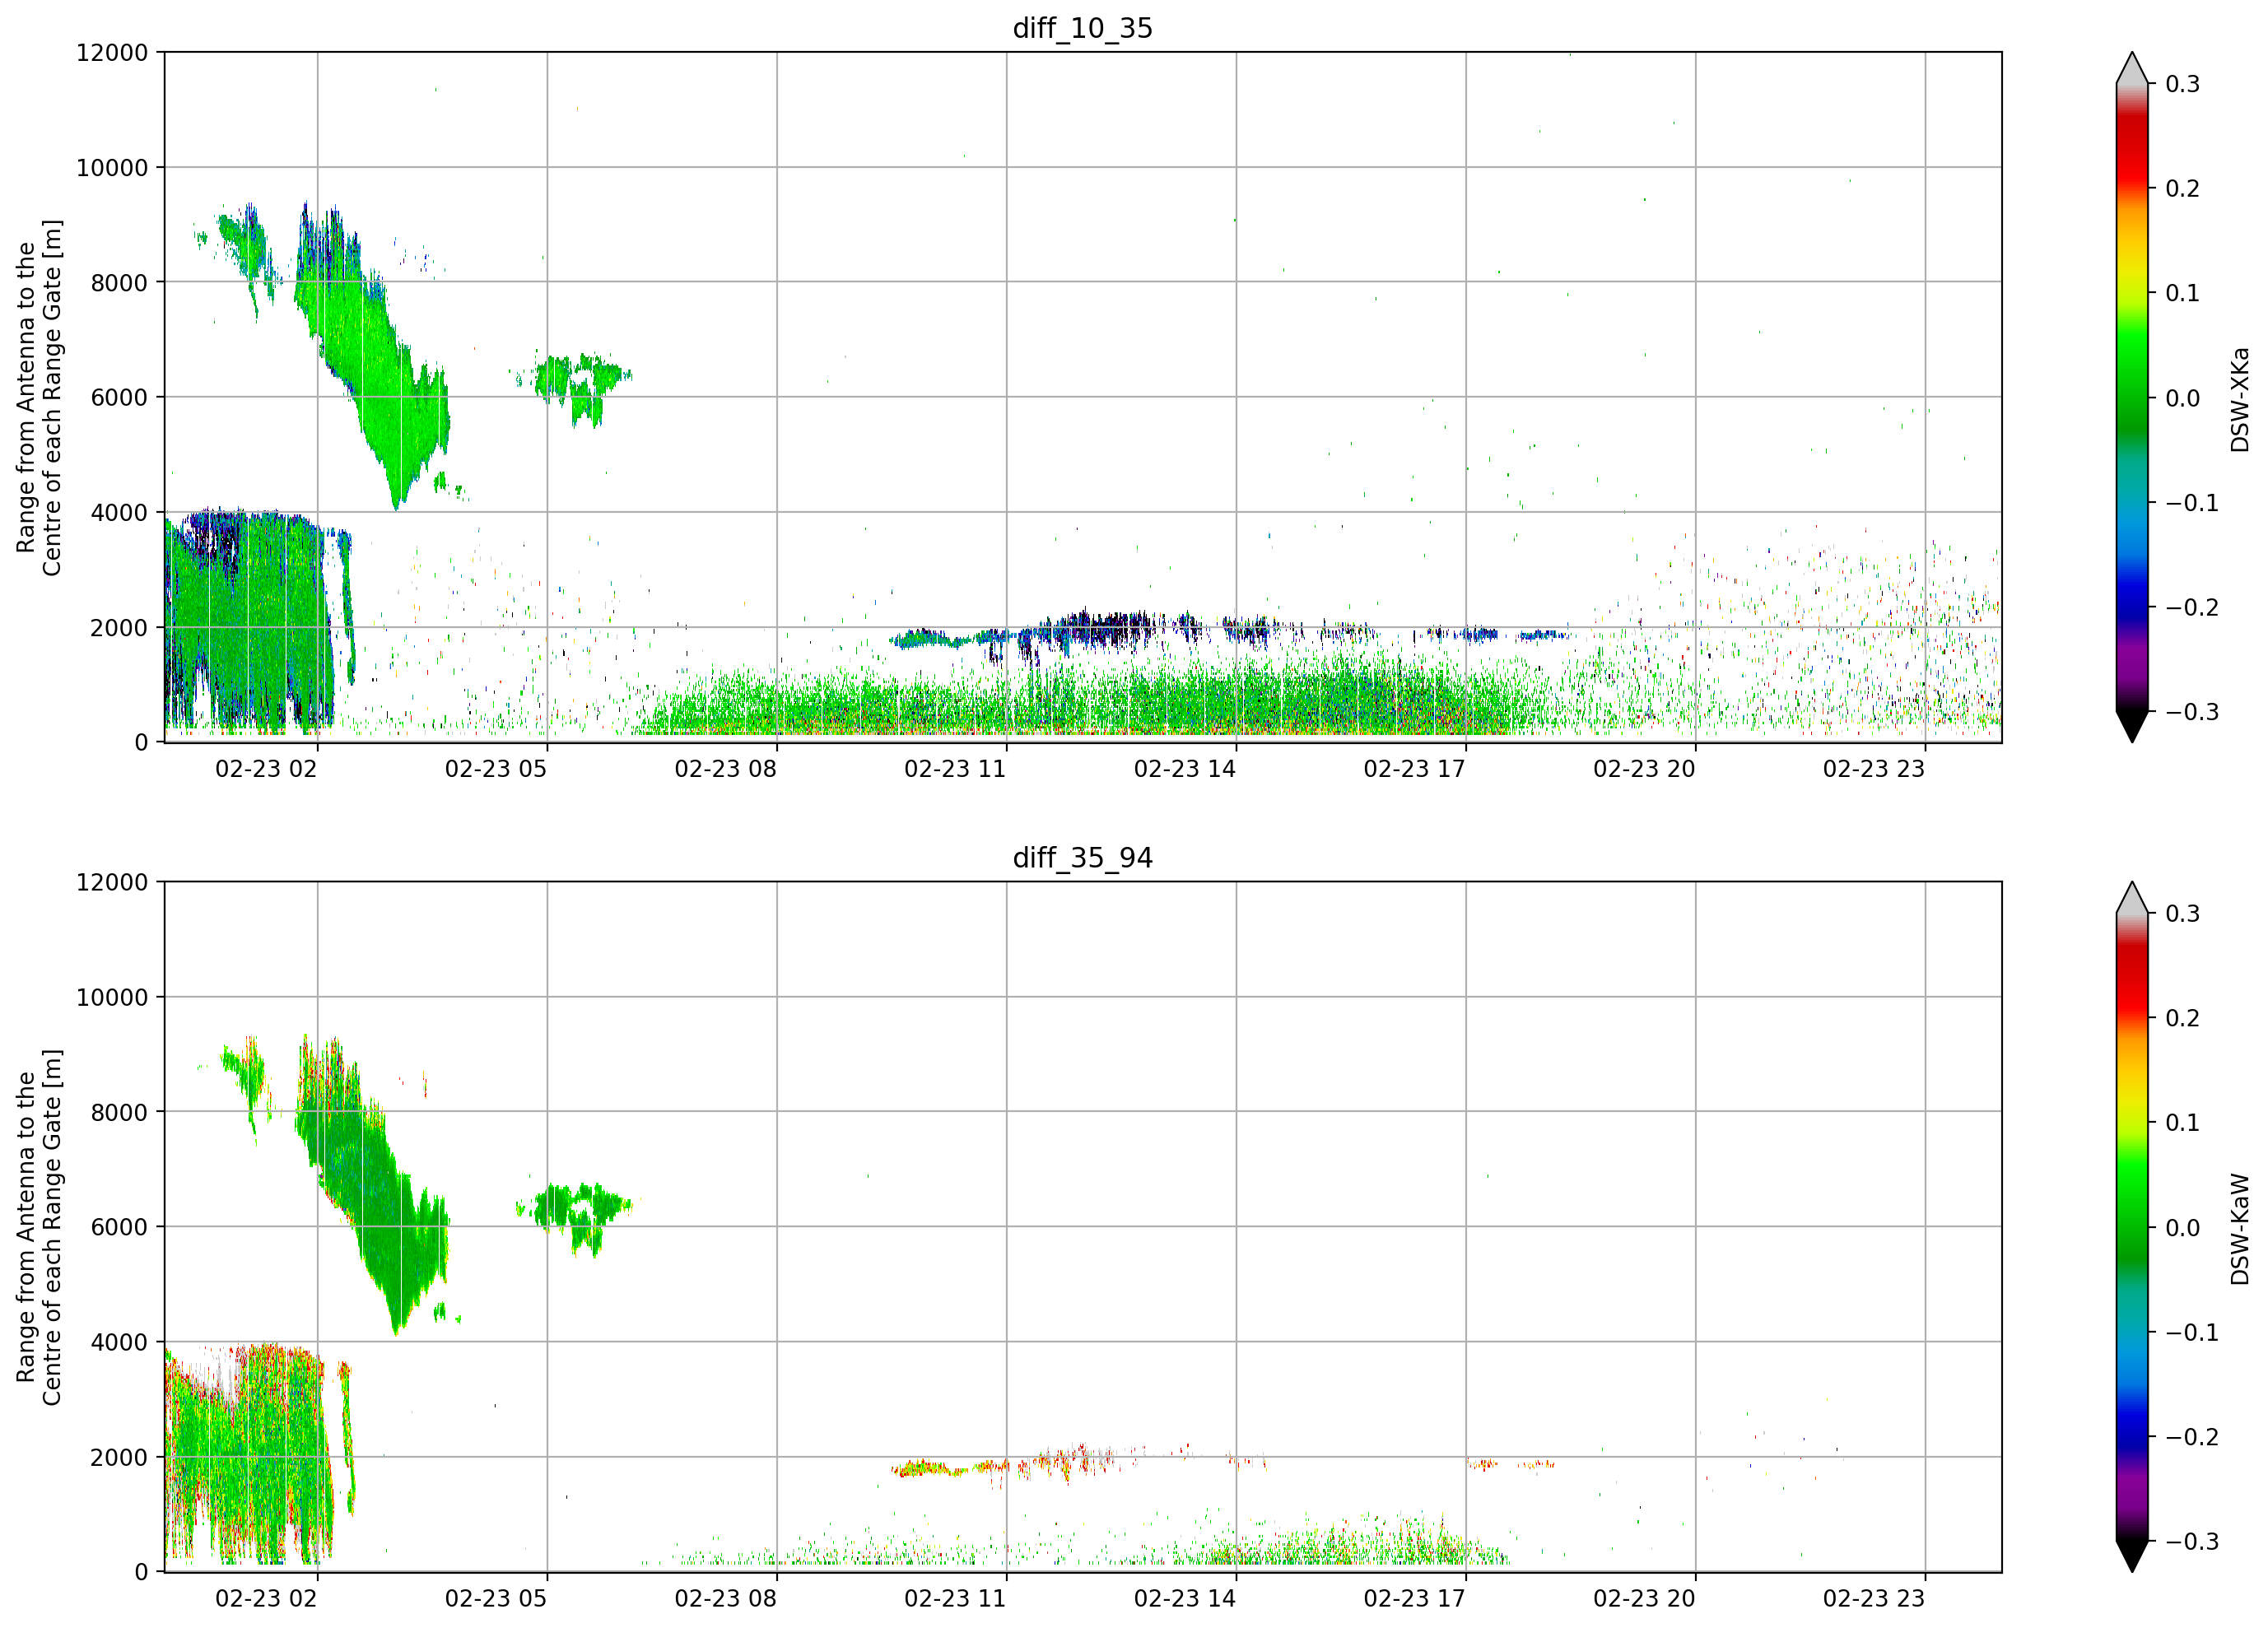Click the 02-23 14 time label under diff_10_35

[x=1185, y=769]
